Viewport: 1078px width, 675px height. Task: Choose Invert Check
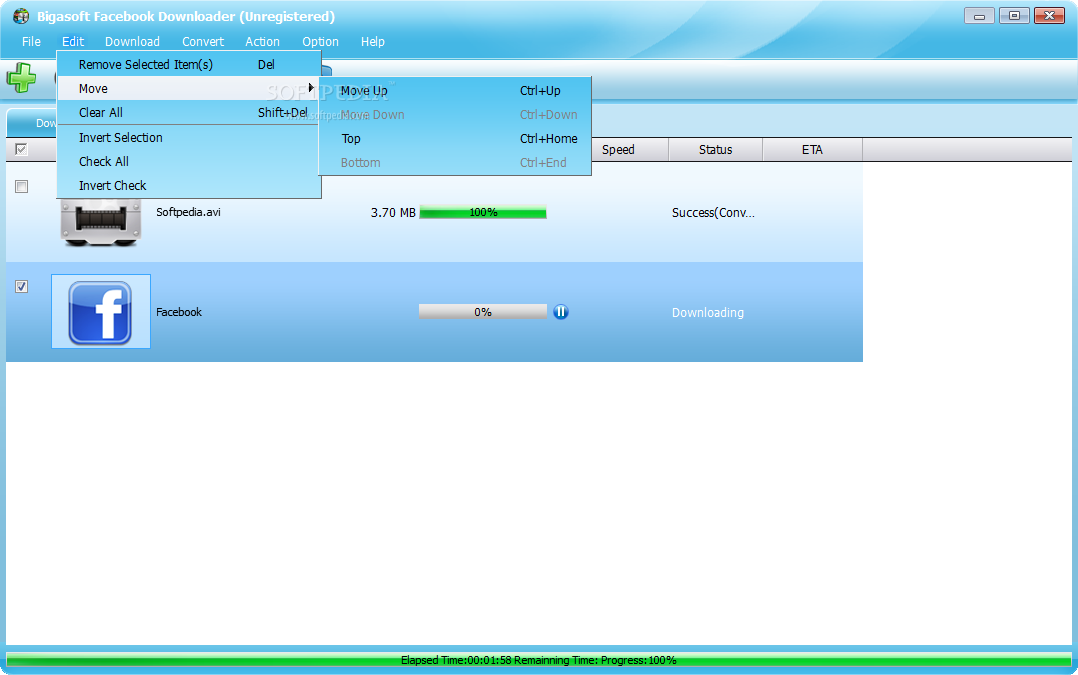(189, 186)
